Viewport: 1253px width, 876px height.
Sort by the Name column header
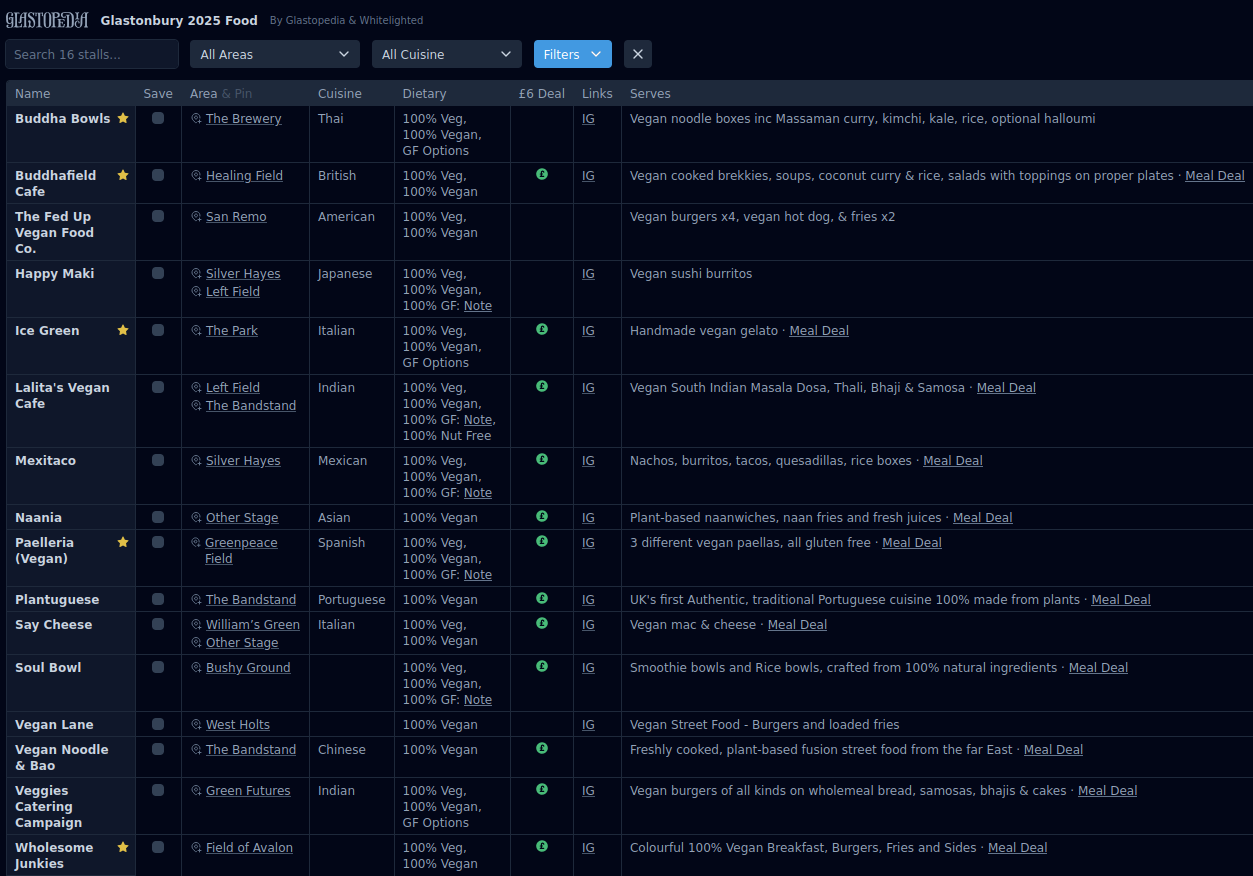click(33, 94)
